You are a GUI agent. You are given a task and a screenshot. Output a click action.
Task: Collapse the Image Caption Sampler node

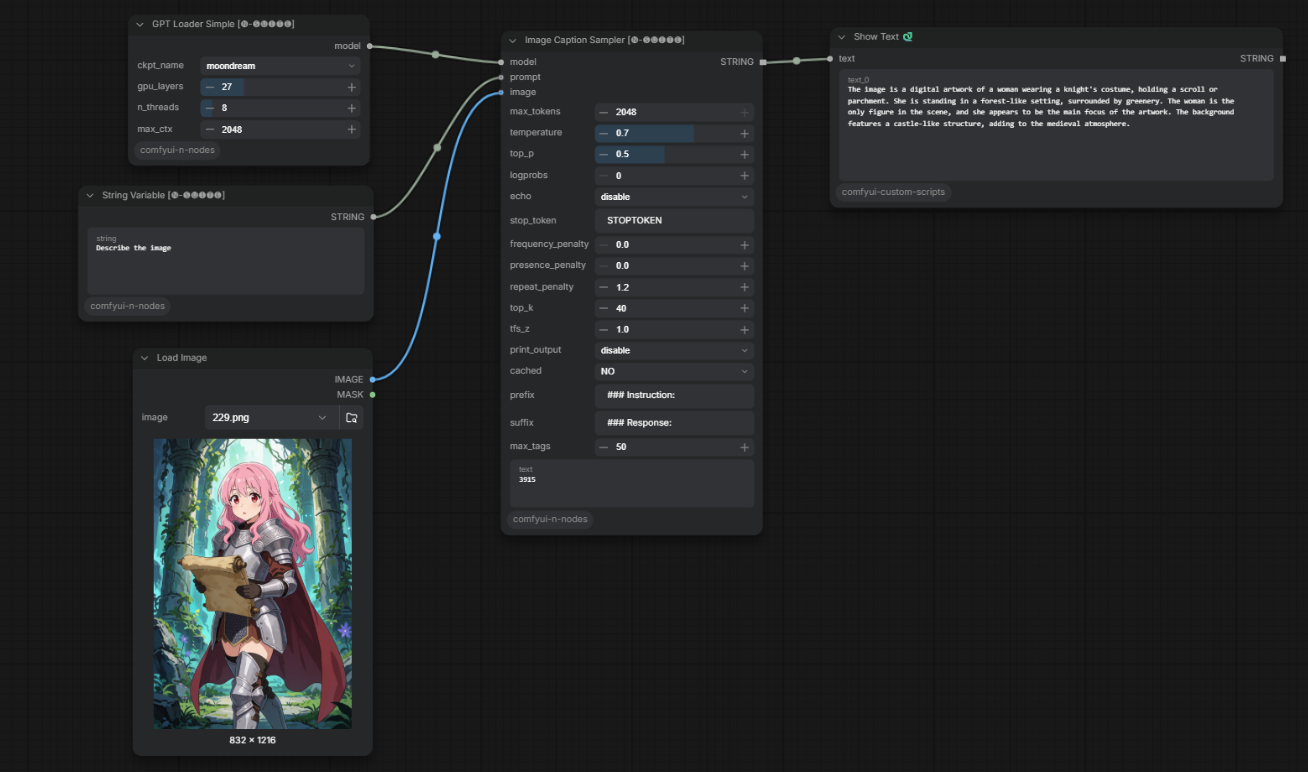[513, 40]
